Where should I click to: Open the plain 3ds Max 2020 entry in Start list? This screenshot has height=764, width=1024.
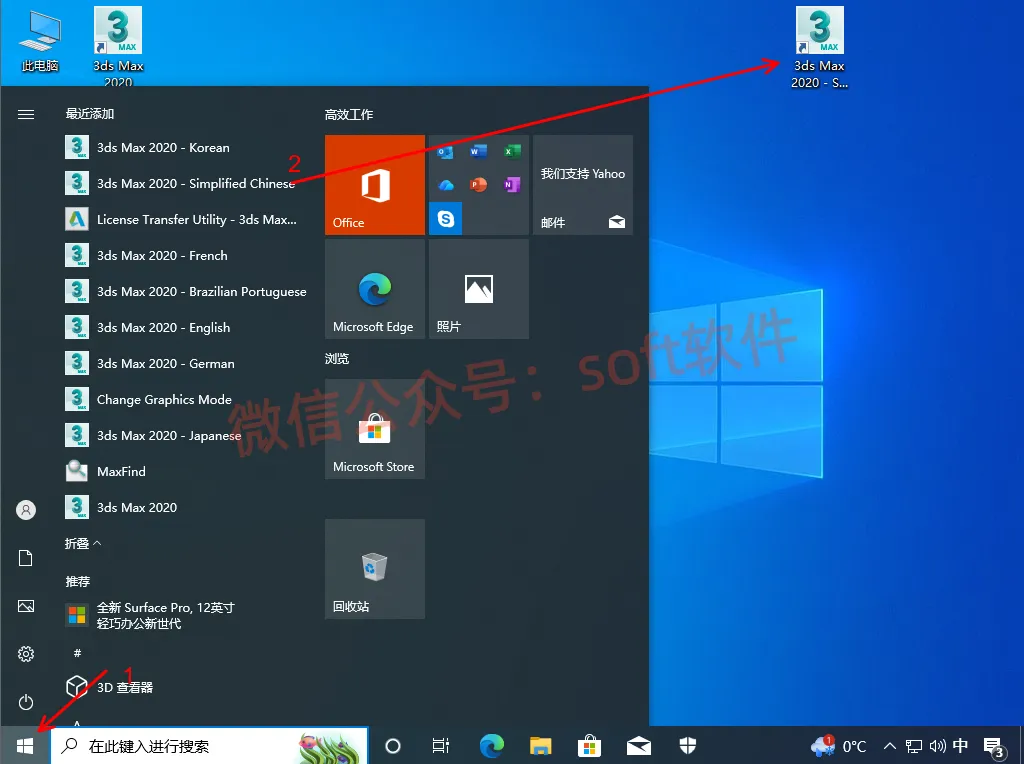point(186,507)
